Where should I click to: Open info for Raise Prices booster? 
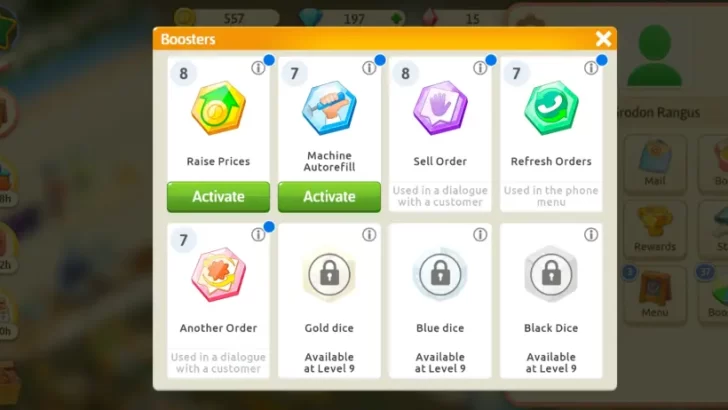[x=258, y=68]
